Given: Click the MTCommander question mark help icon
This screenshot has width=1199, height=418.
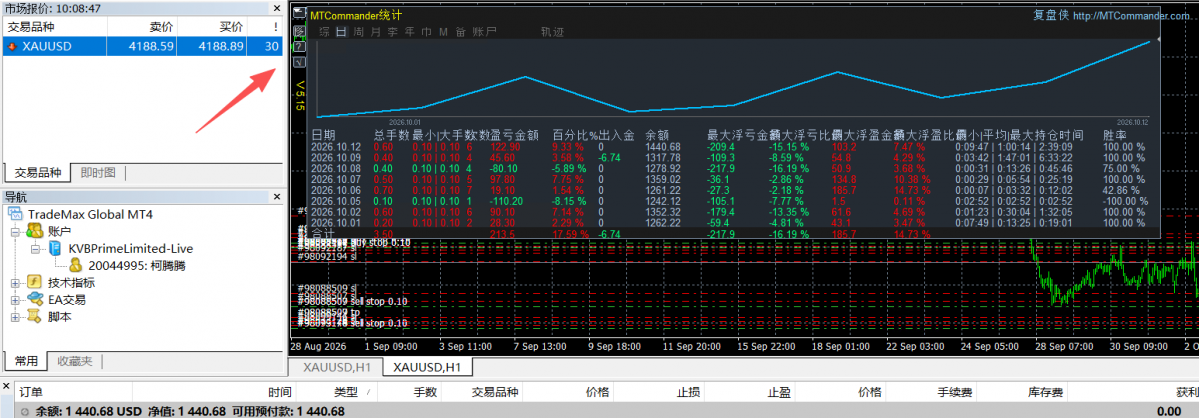Looking at the screenshot, I should point(299,47).
